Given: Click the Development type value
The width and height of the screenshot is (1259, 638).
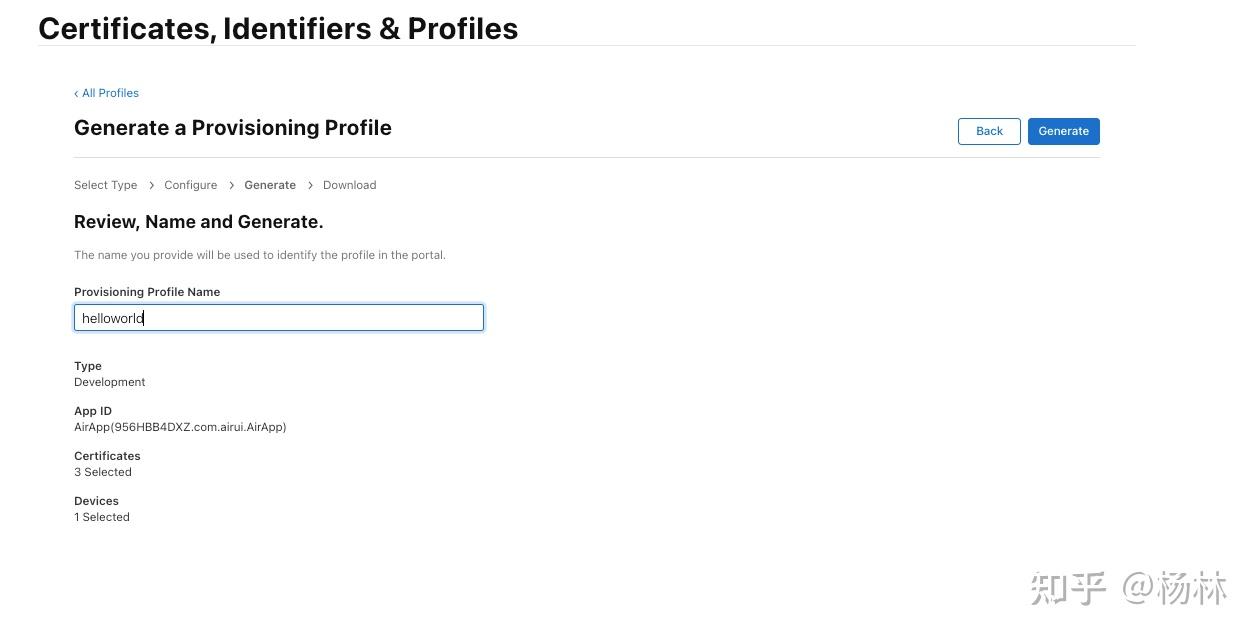Looking at the screenshot, I should point(110,382).
